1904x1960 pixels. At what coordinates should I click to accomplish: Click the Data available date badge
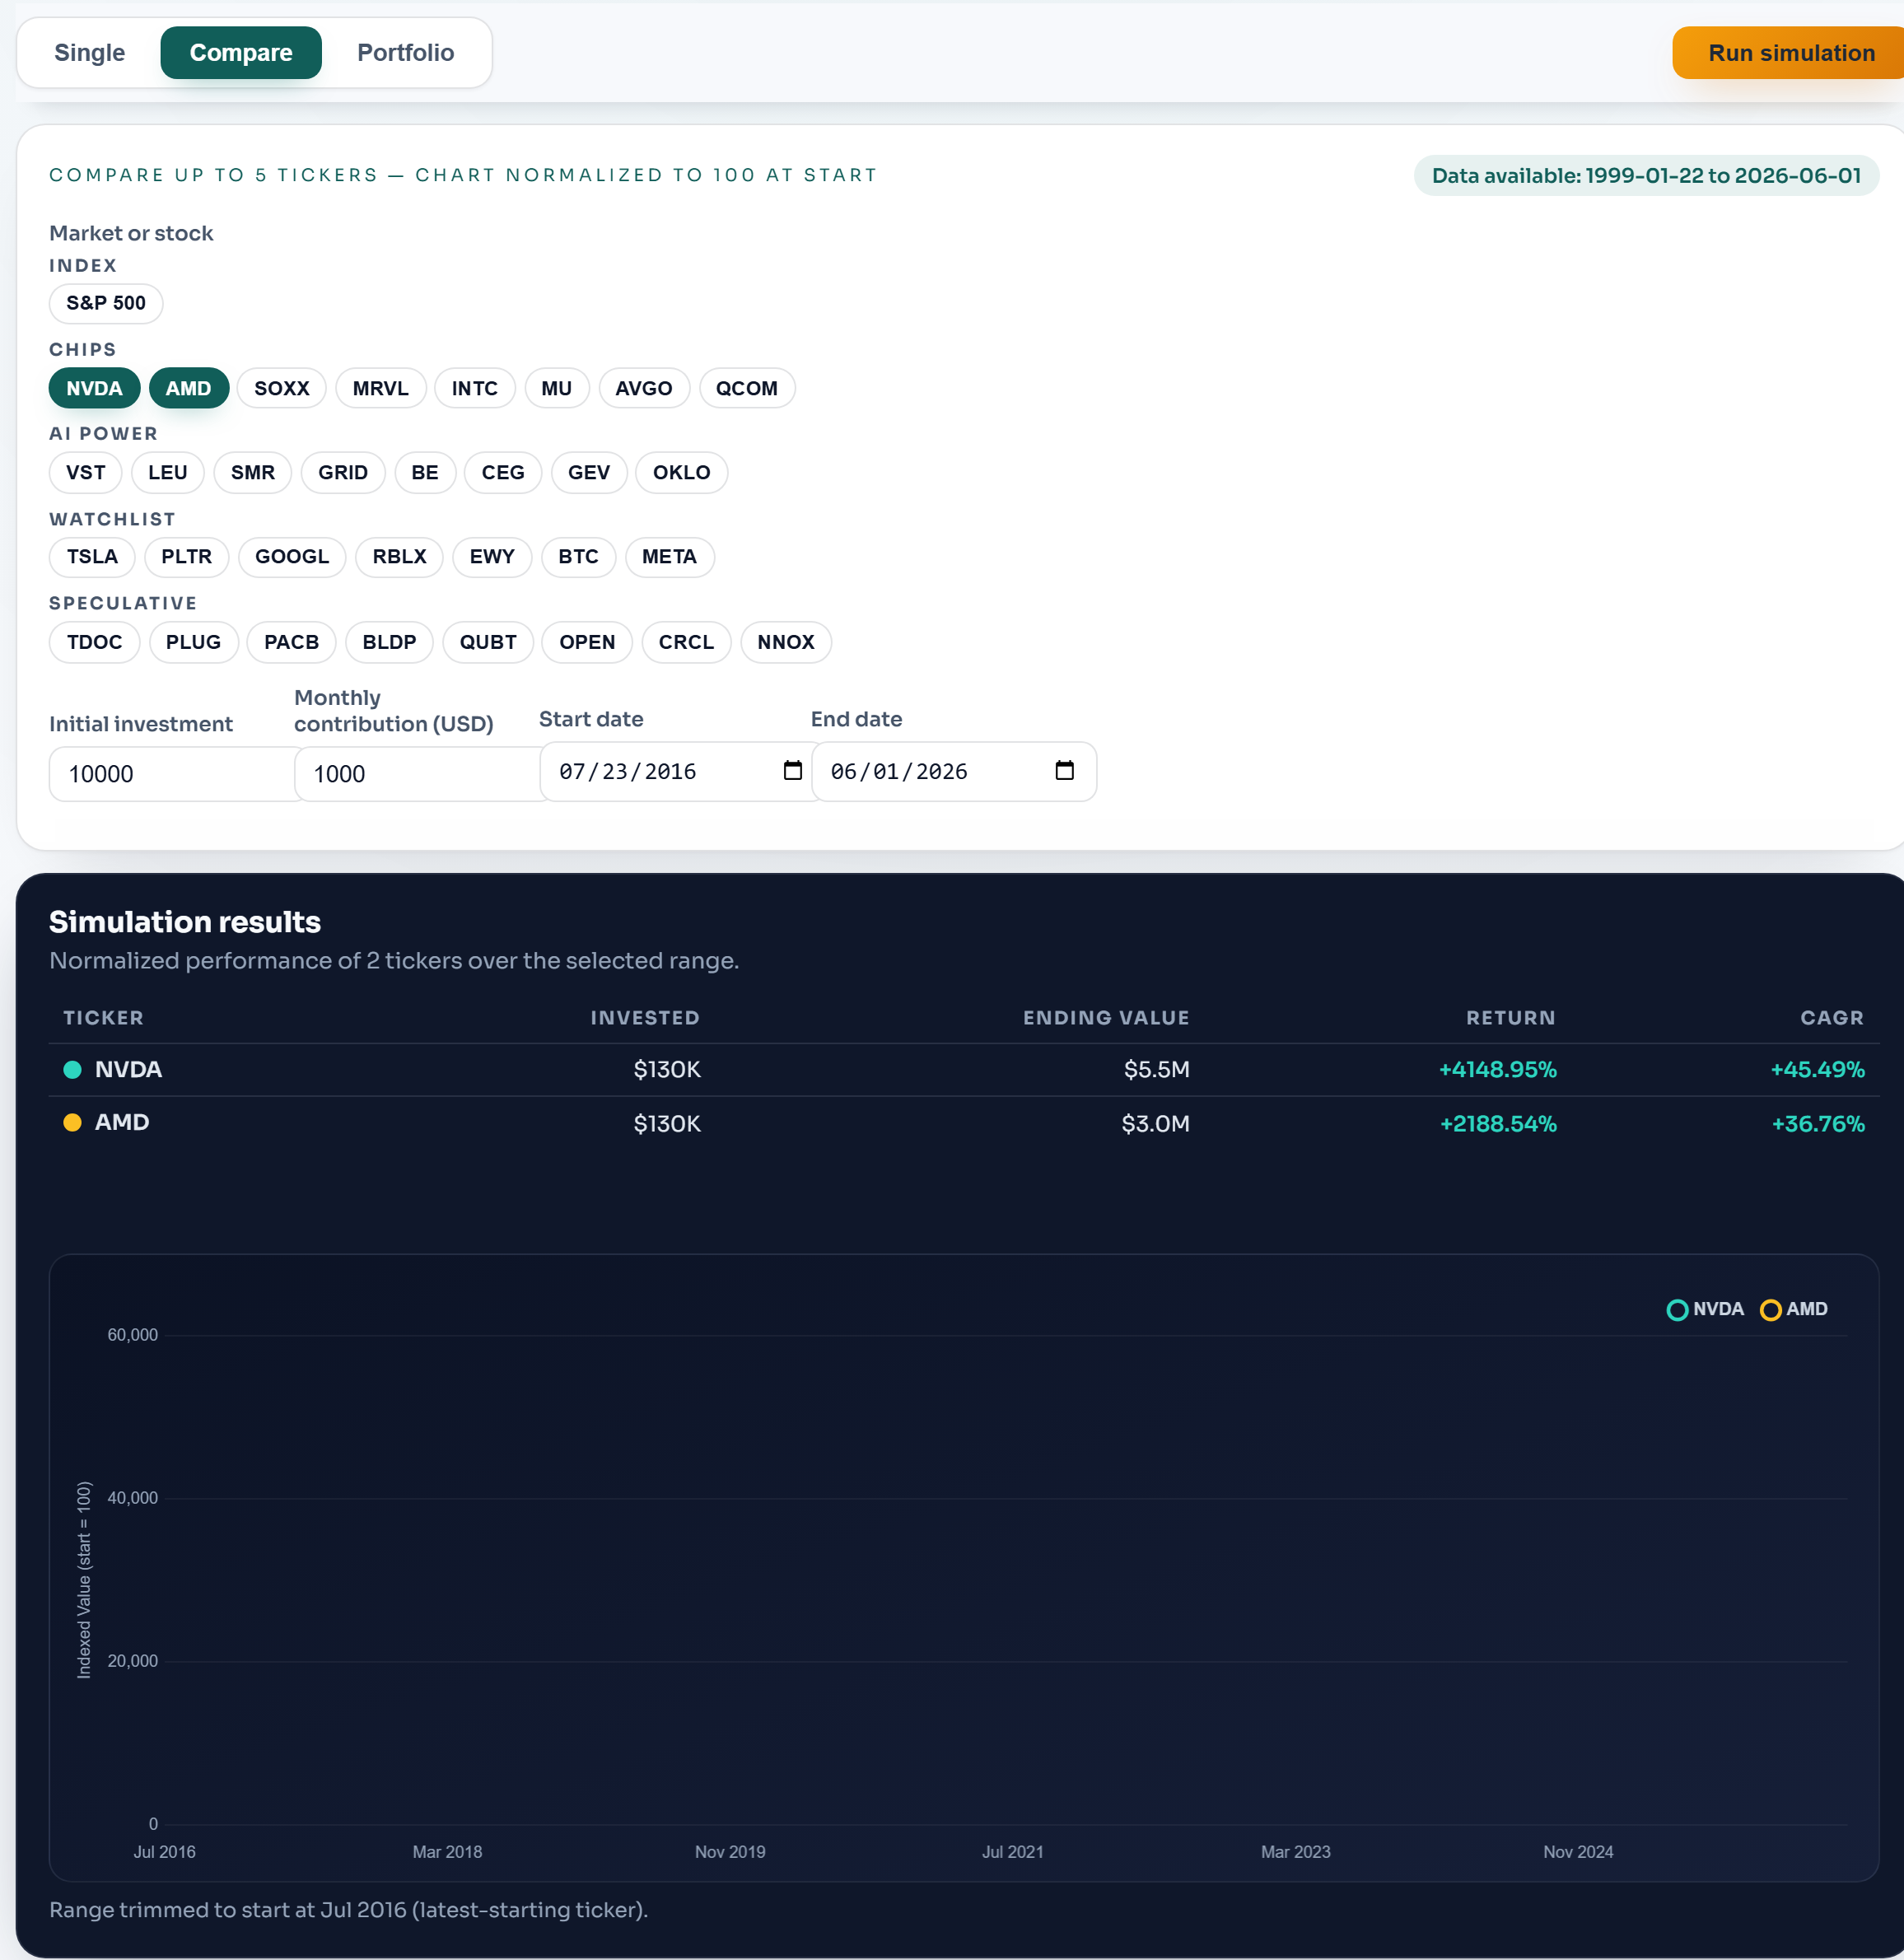1646,176
